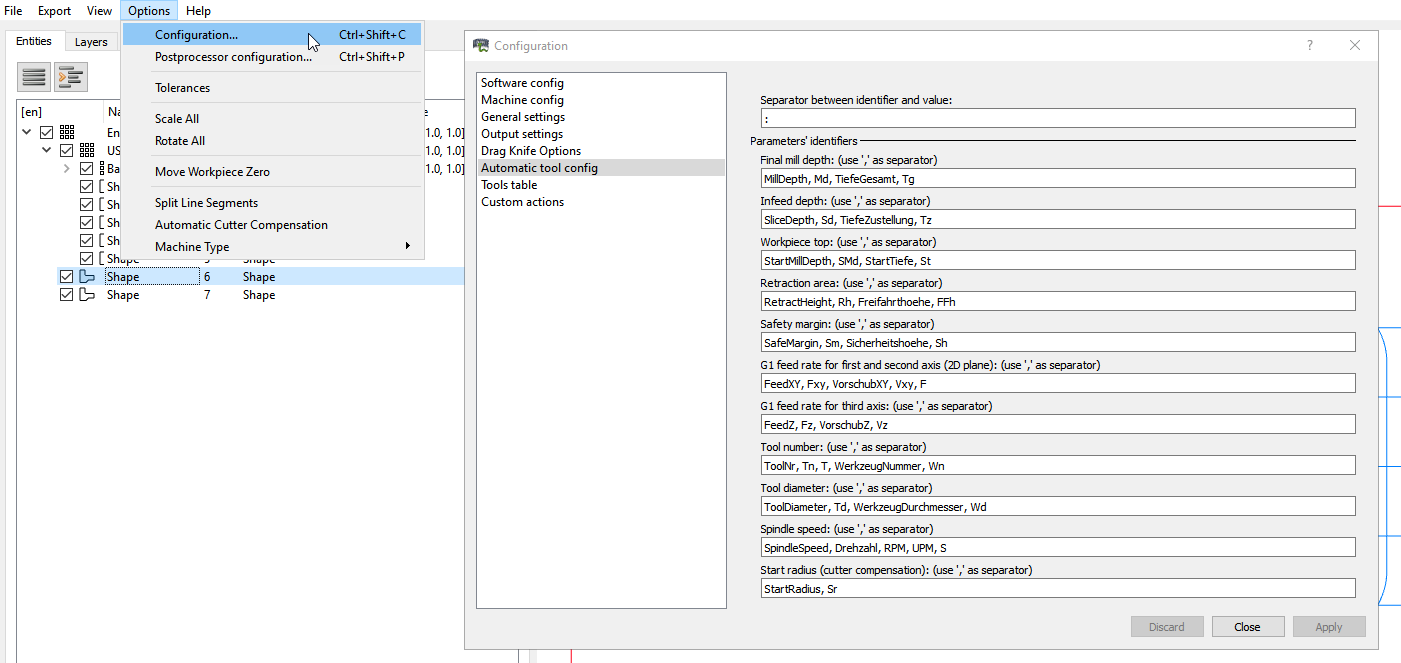Image resolution: width=1401 pixels, height=663 pixels.
Task: Click the Configuration dialog help question mark
Action: coord(1310,45)
